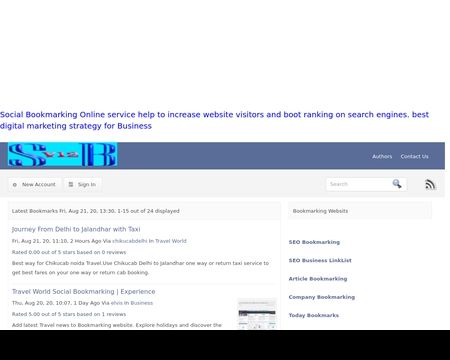The image size is (450, 360).
Task: Click 'Best way for Chikucab noida' description
Action: tap(140, 268)
